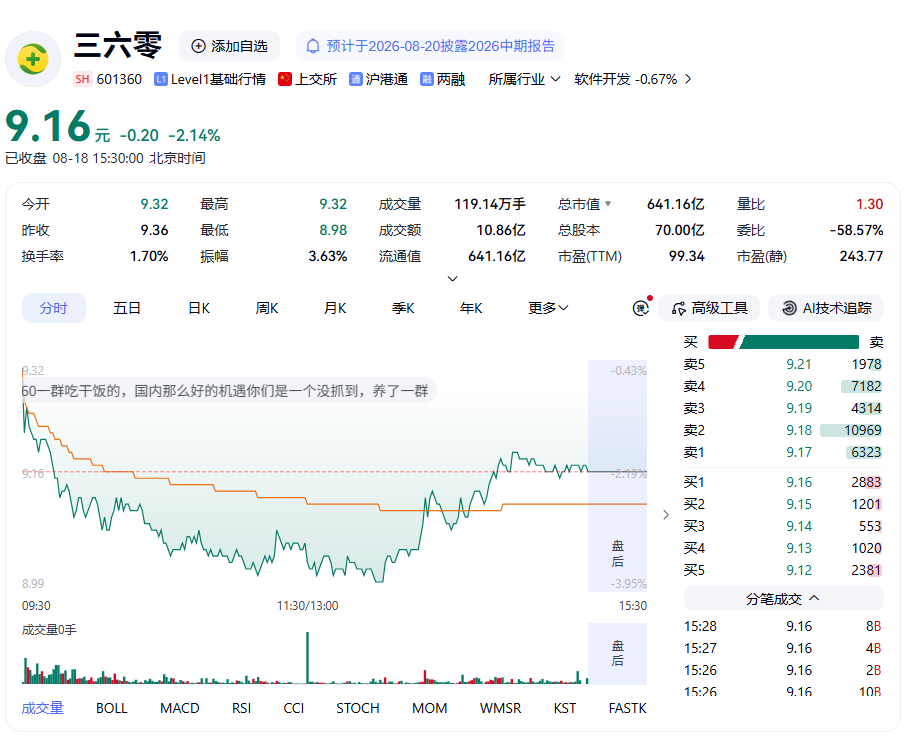Add stock to watchlist with 添加自选
The image size is (915, 745).
click(229, 46)
